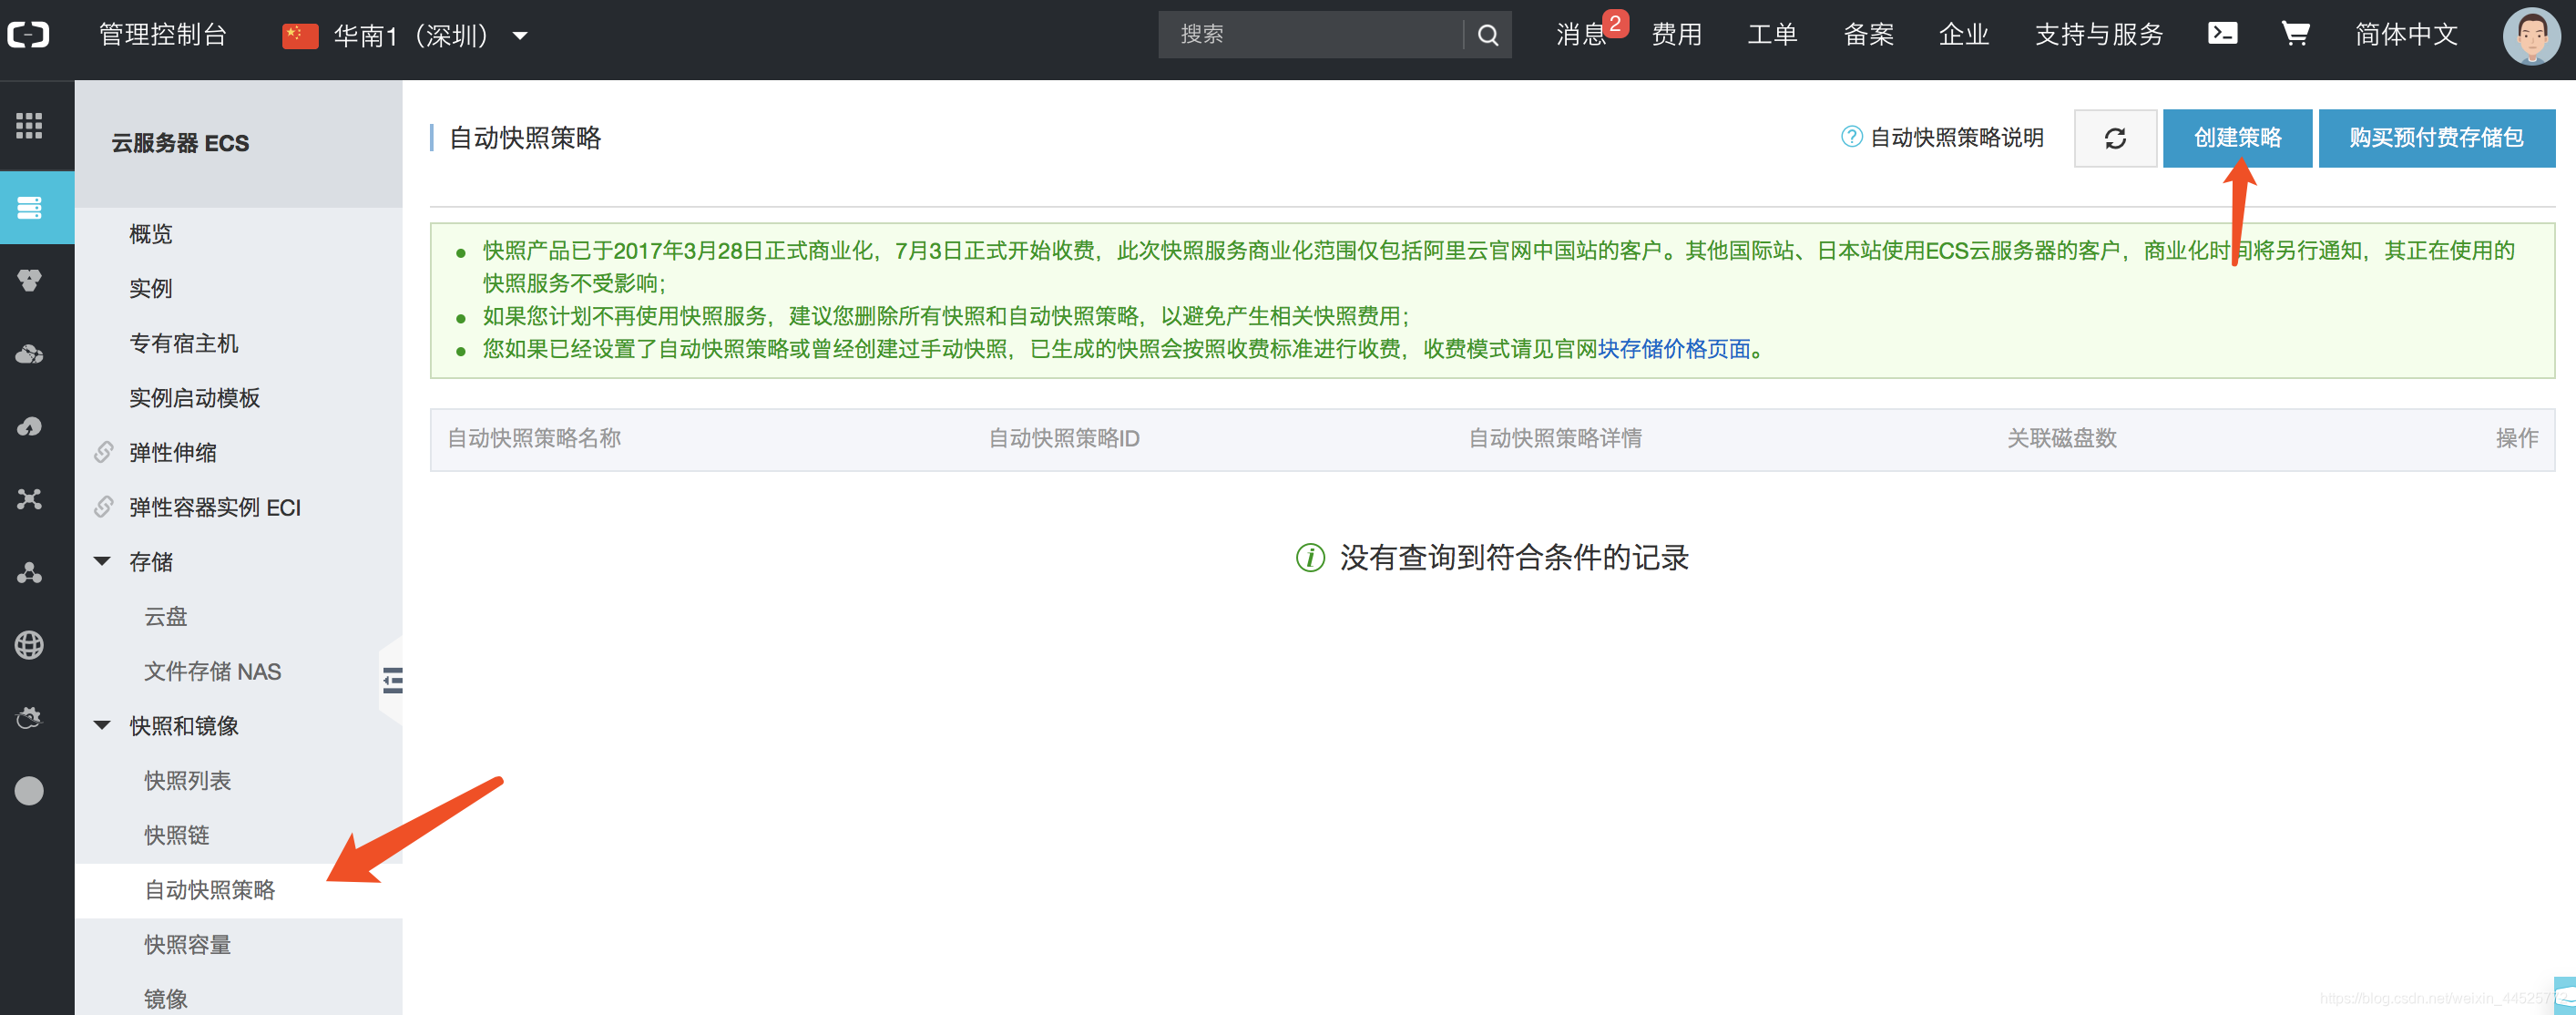2576x1015 pixels.
Task: Click the gray circle sidebar icon
Action: tap(29, 791)
